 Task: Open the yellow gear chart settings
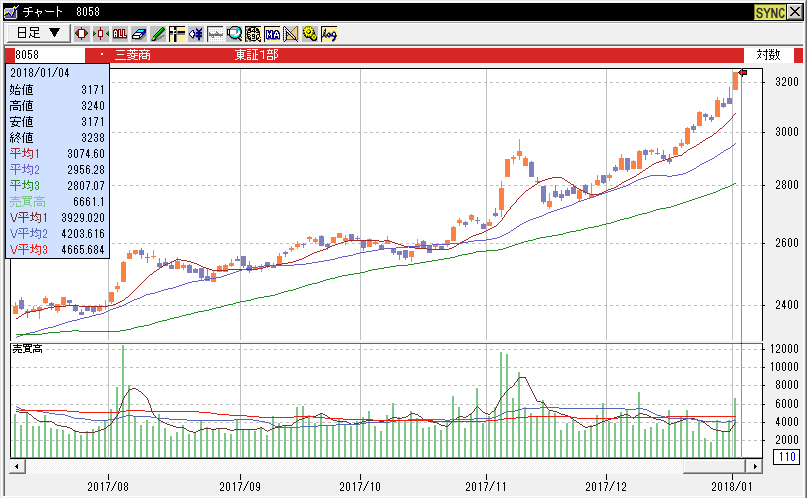(x=309, y=33)
